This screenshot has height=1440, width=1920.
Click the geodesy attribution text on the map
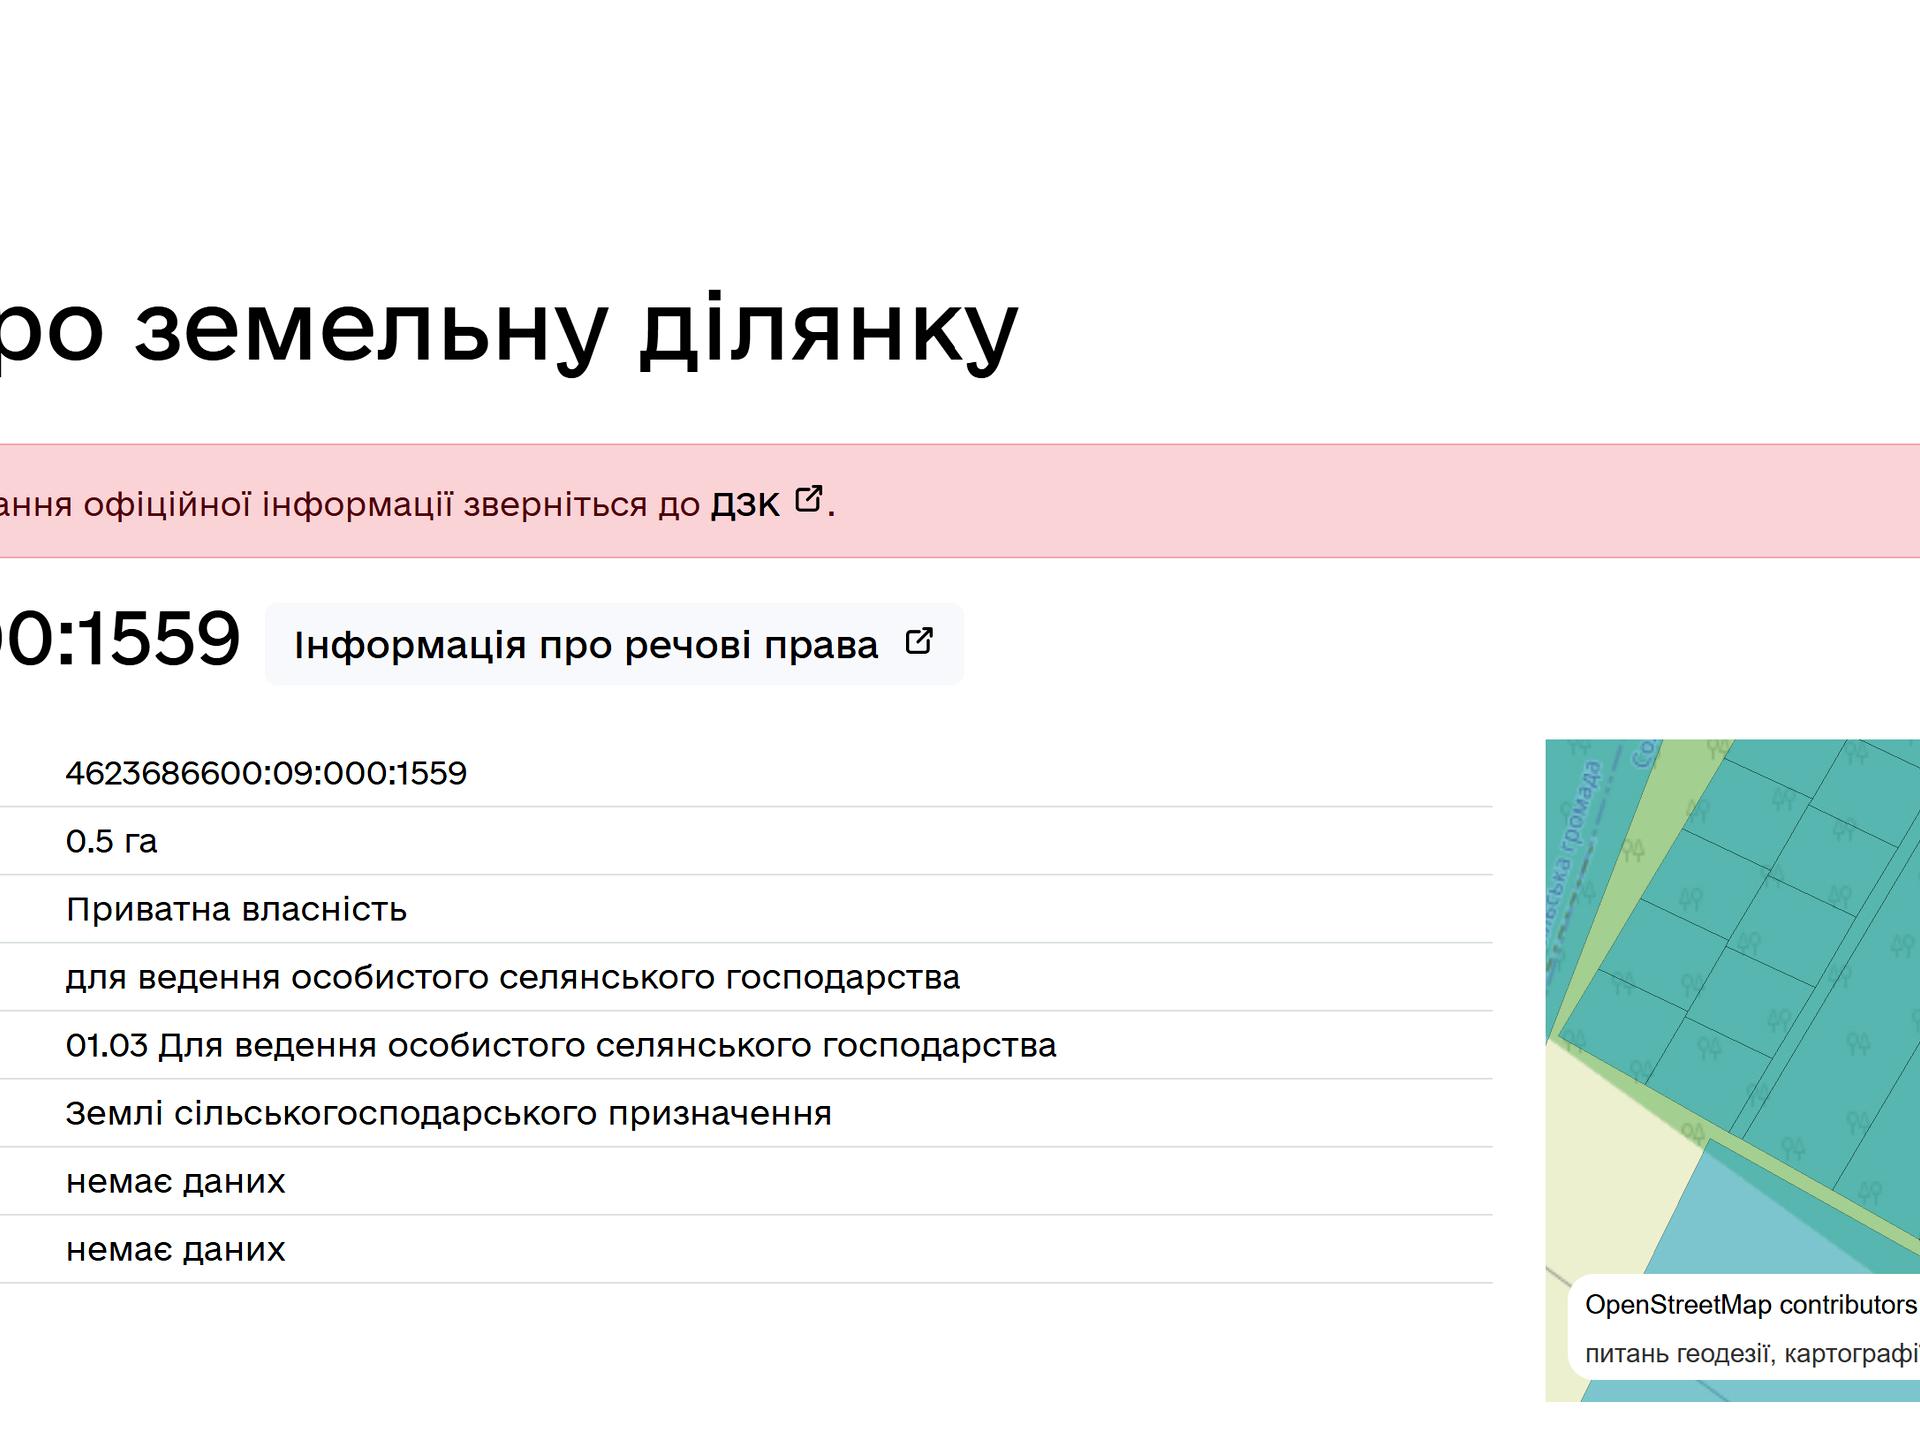[1750, 1354]
